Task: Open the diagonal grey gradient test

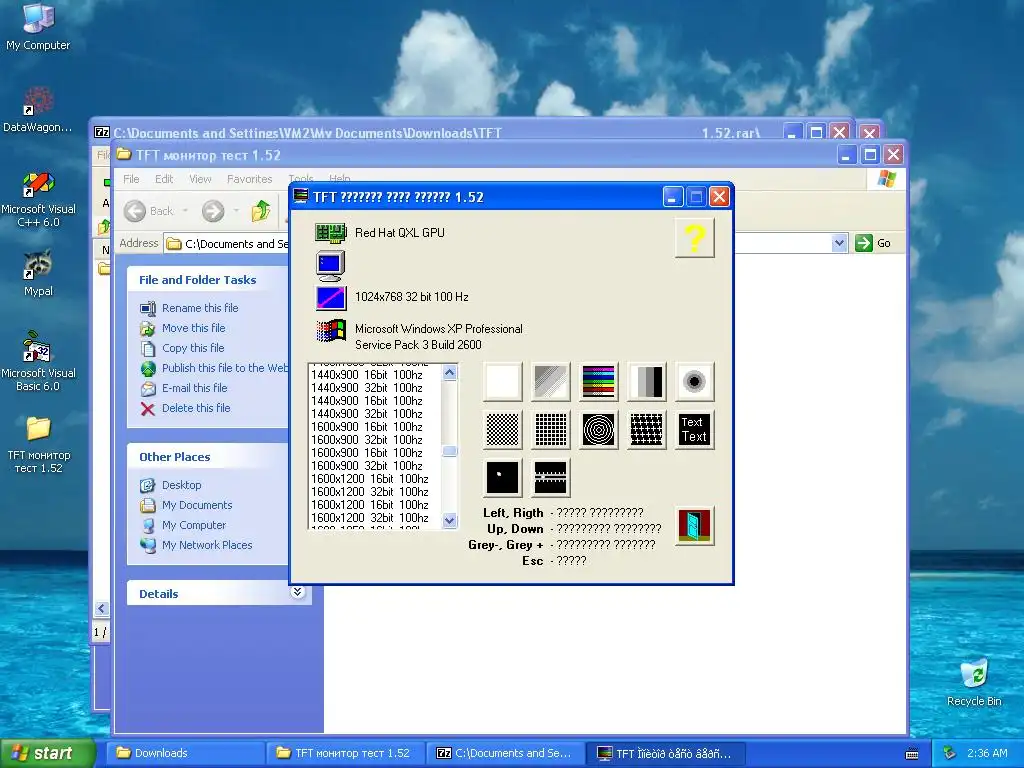Action: (x=551, y=381)
